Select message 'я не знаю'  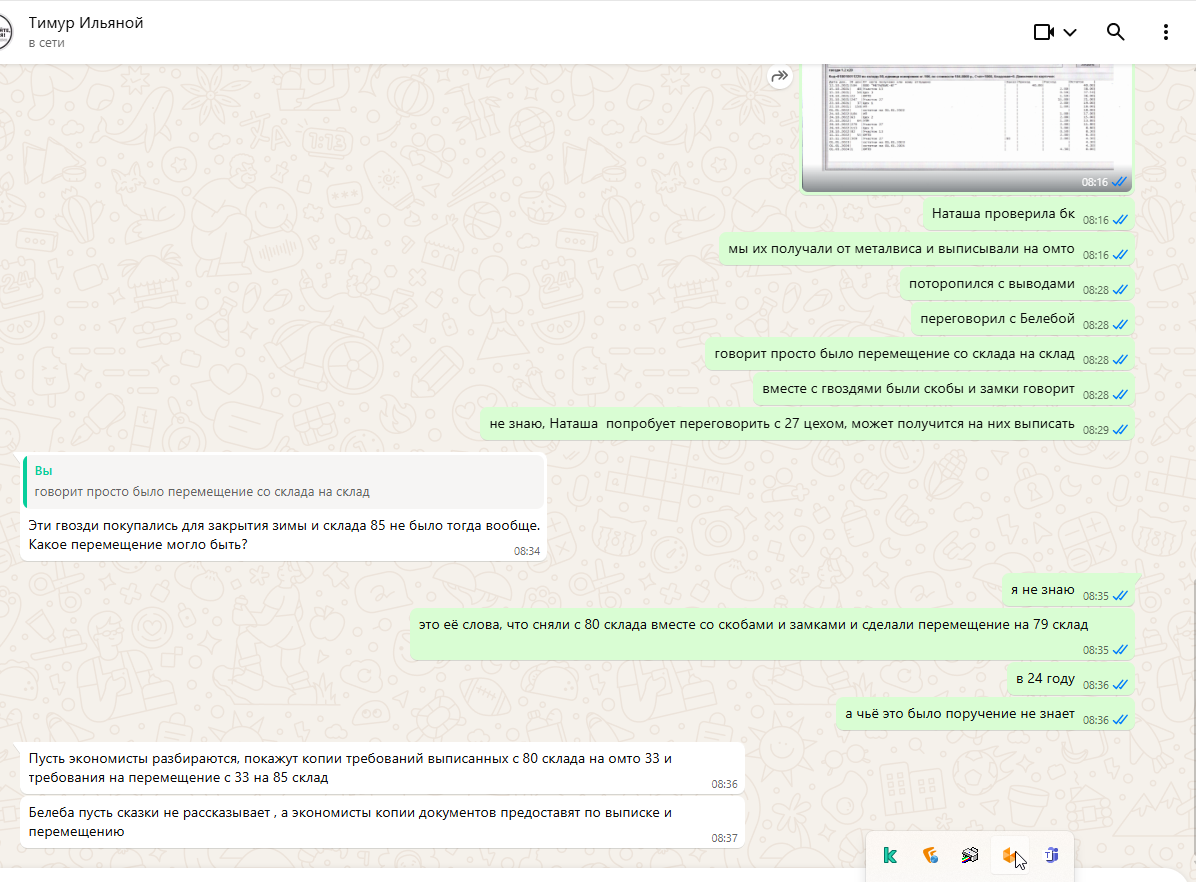(x=1067, y=591)
